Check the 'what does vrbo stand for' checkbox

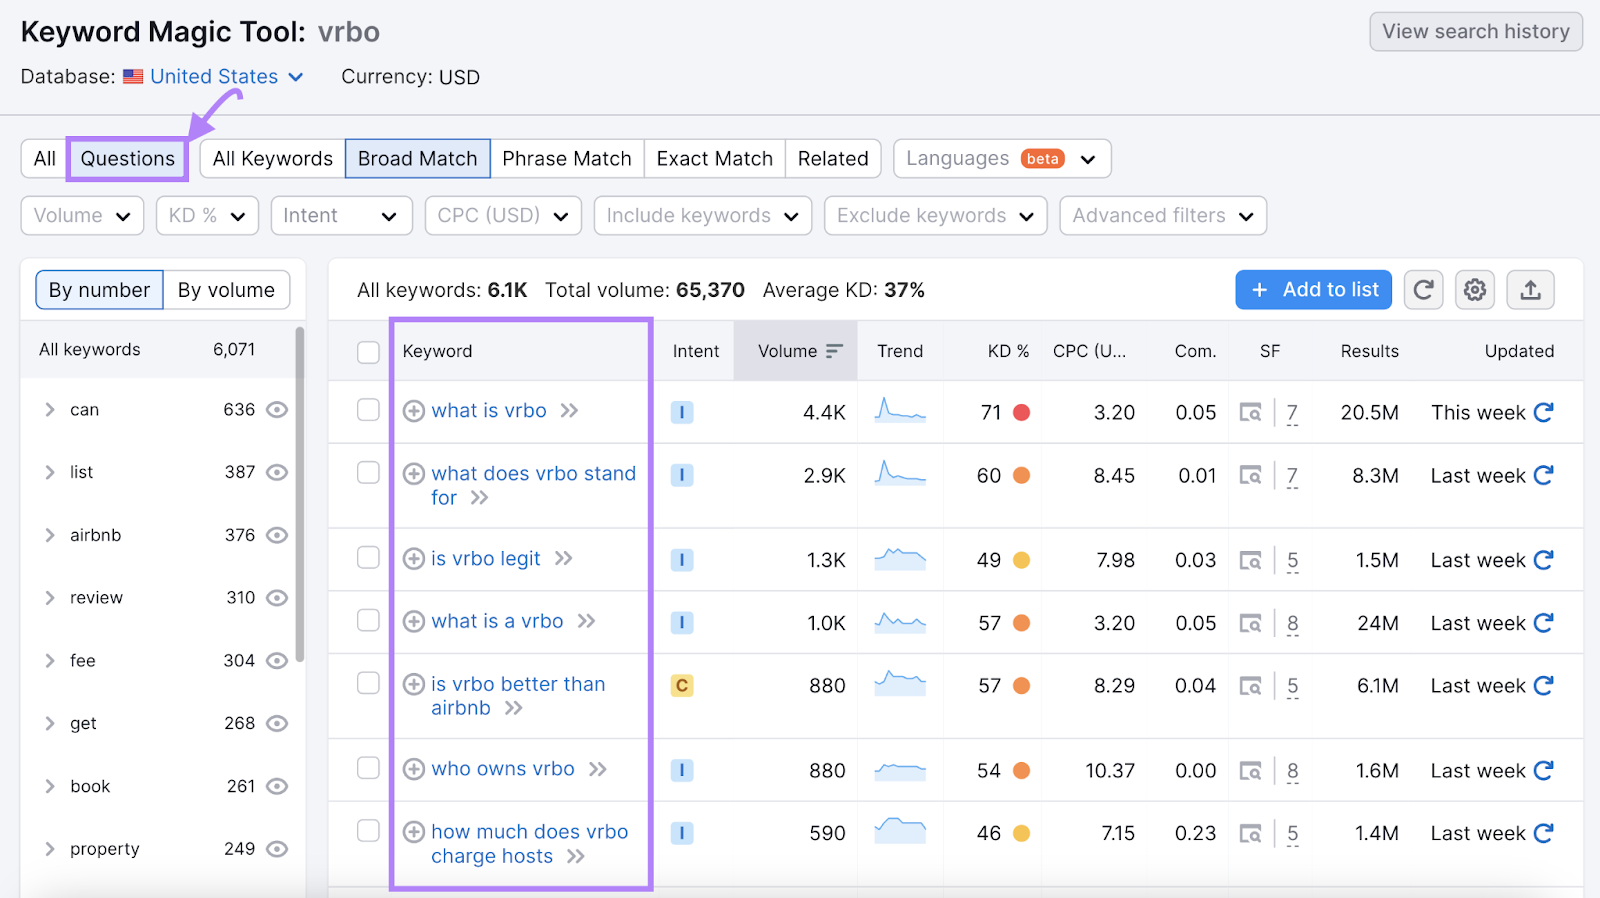(368, 473)
